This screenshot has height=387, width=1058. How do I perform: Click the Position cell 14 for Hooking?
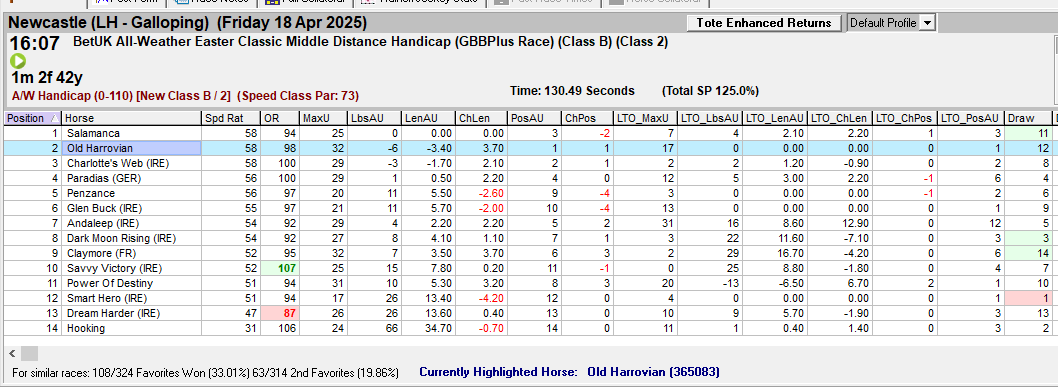coord(32,328)
